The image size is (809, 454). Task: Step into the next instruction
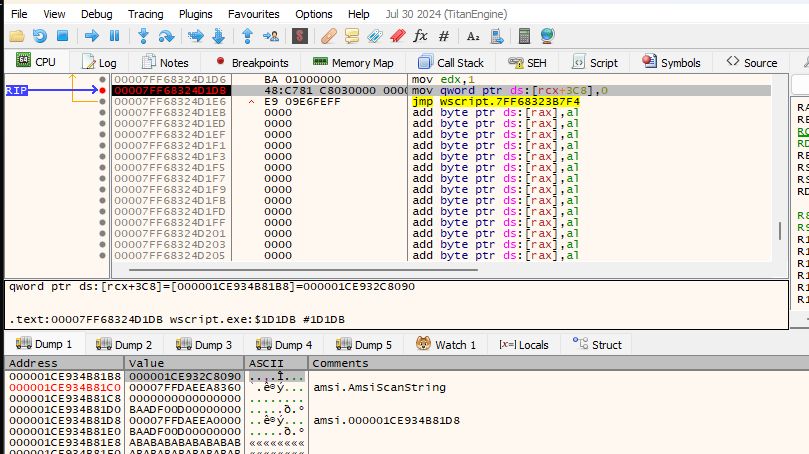[143, 36]
